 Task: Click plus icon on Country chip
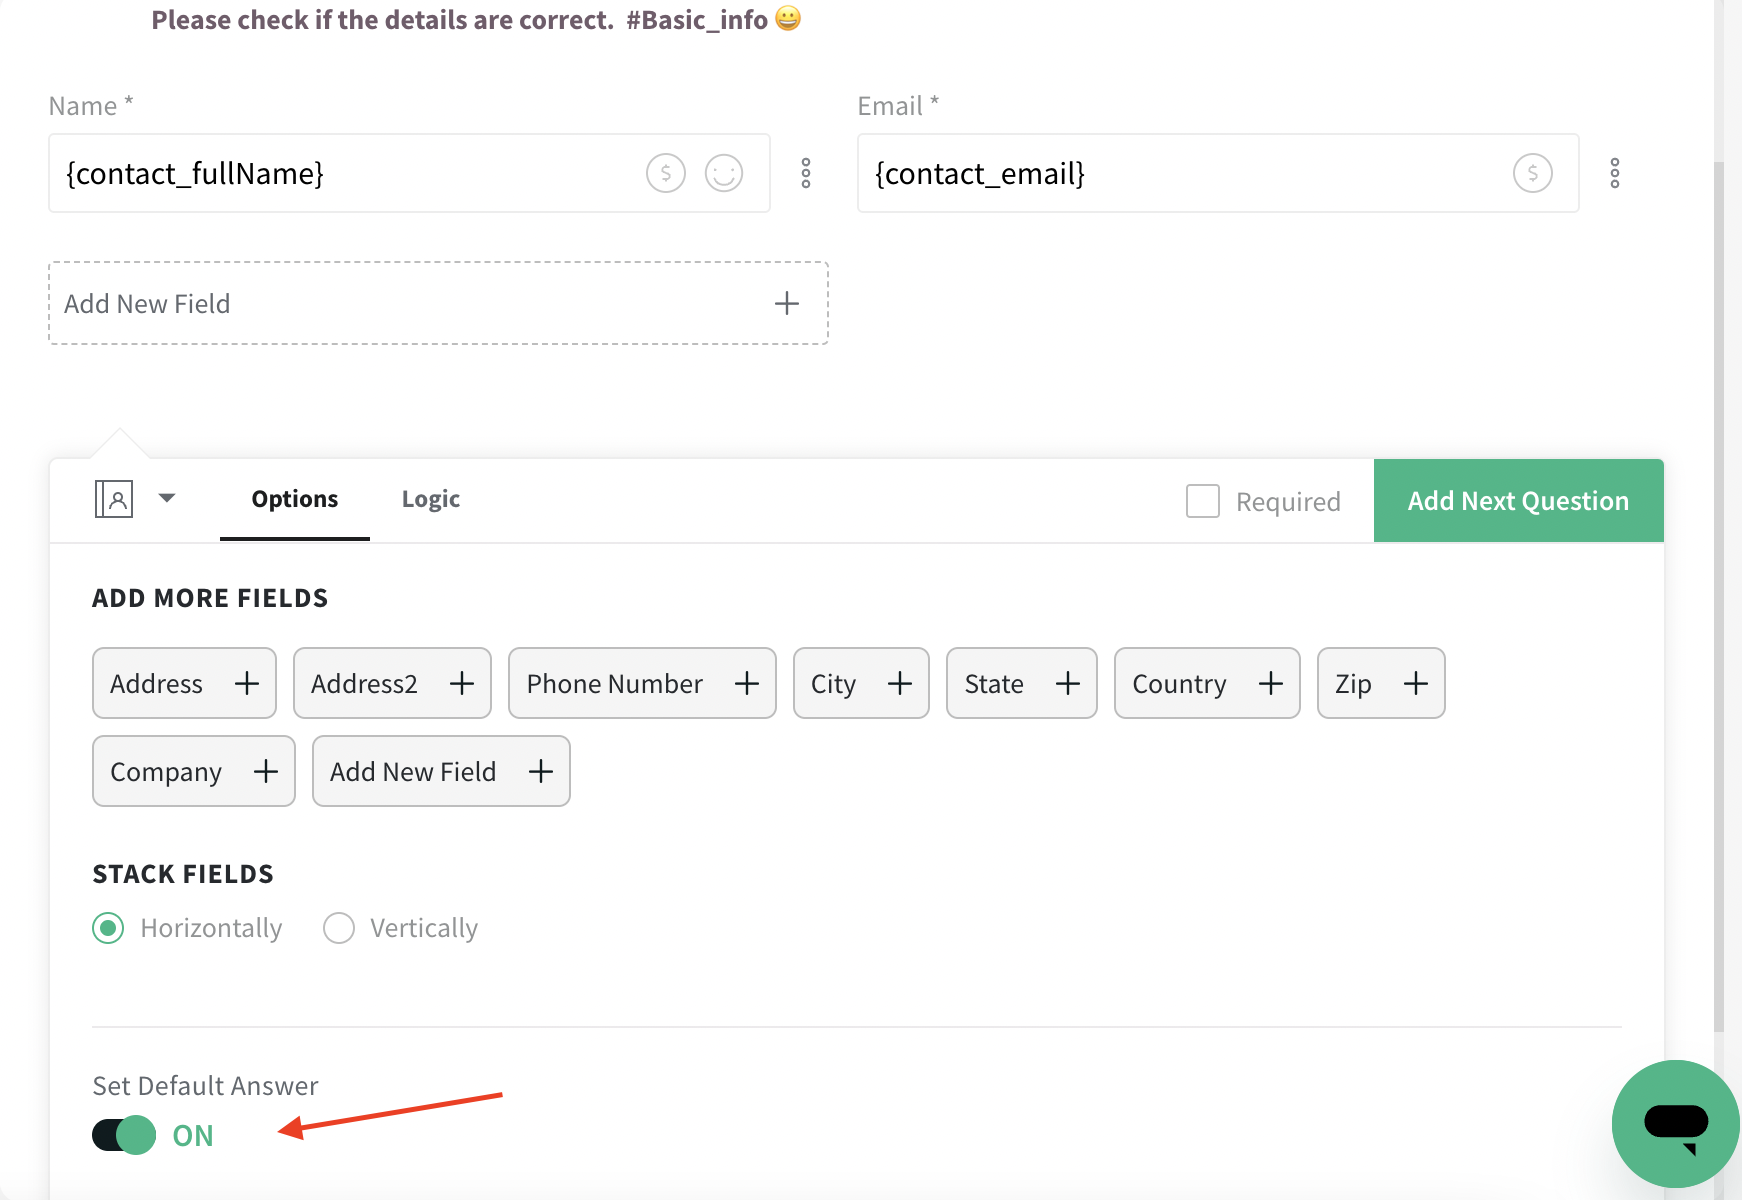[1271, 683]
